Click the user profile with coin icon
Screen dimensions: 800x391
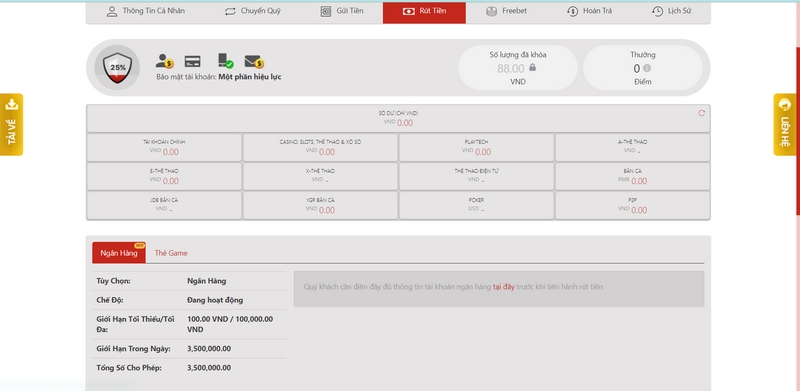[164, 61]
